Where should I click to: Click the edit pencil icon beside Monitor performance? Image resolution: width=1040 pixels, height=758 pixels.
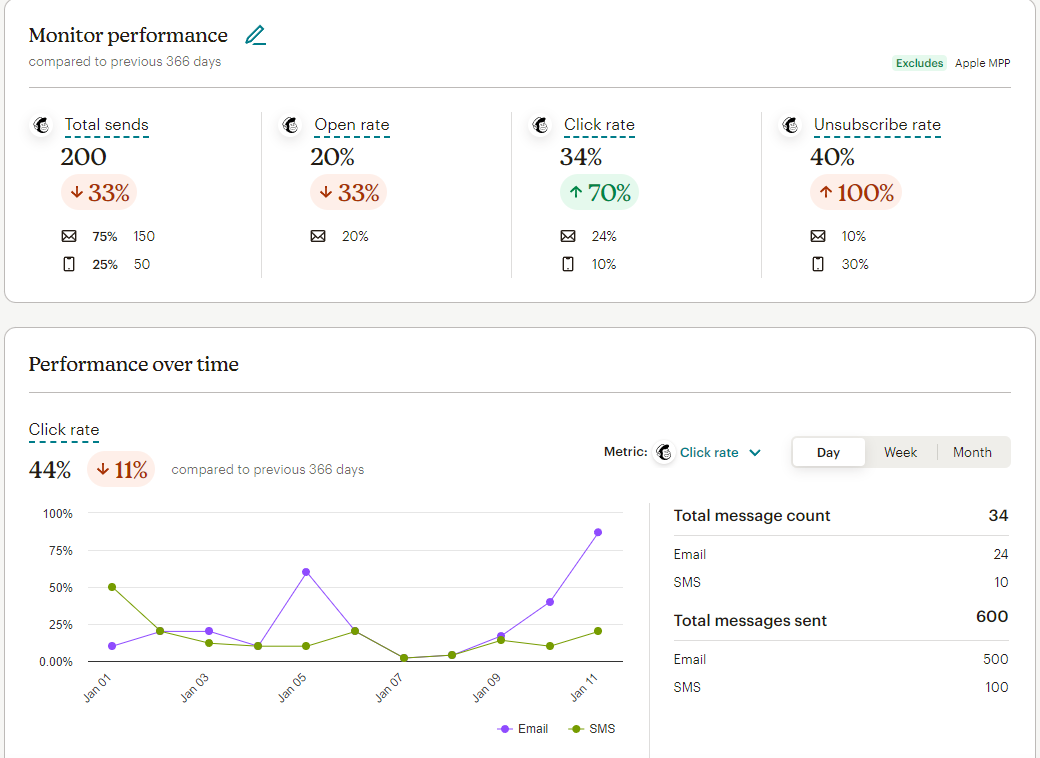256,36
